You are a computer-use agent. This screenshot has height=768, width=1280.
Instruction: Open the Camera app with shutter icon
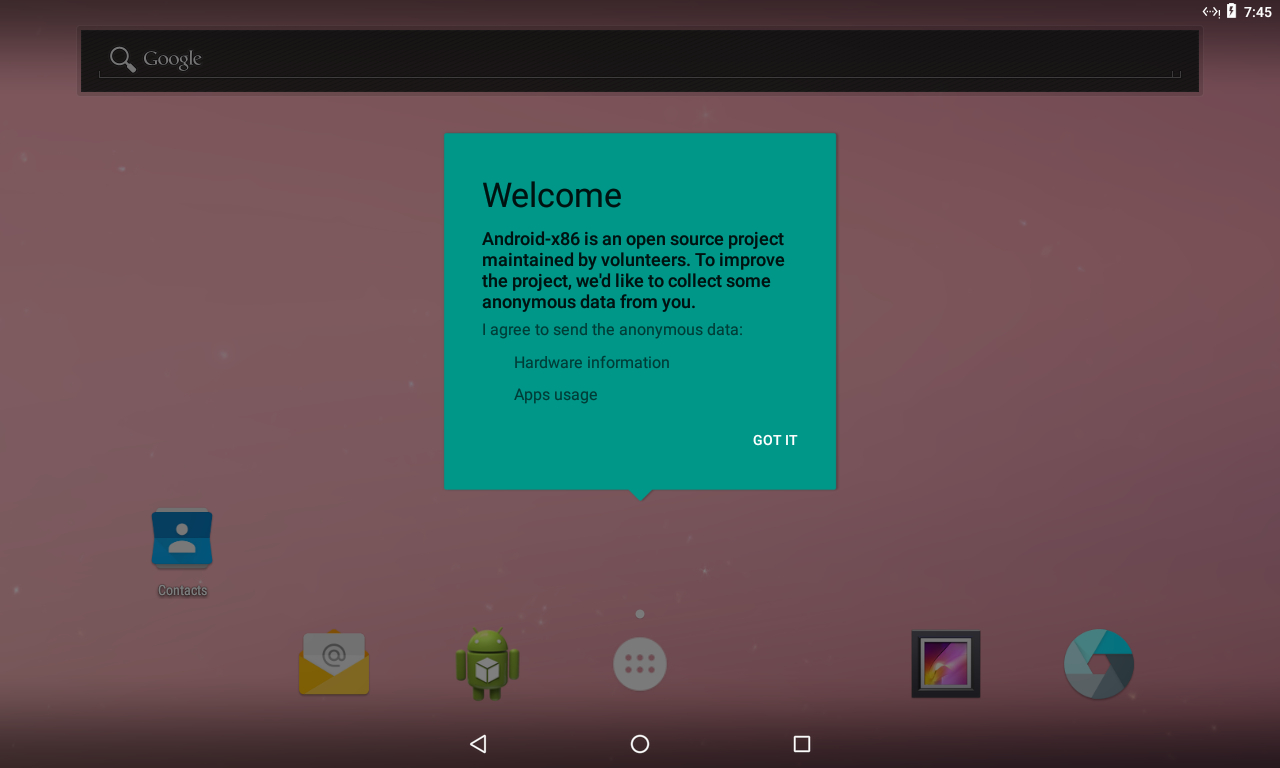[1099, 664]
